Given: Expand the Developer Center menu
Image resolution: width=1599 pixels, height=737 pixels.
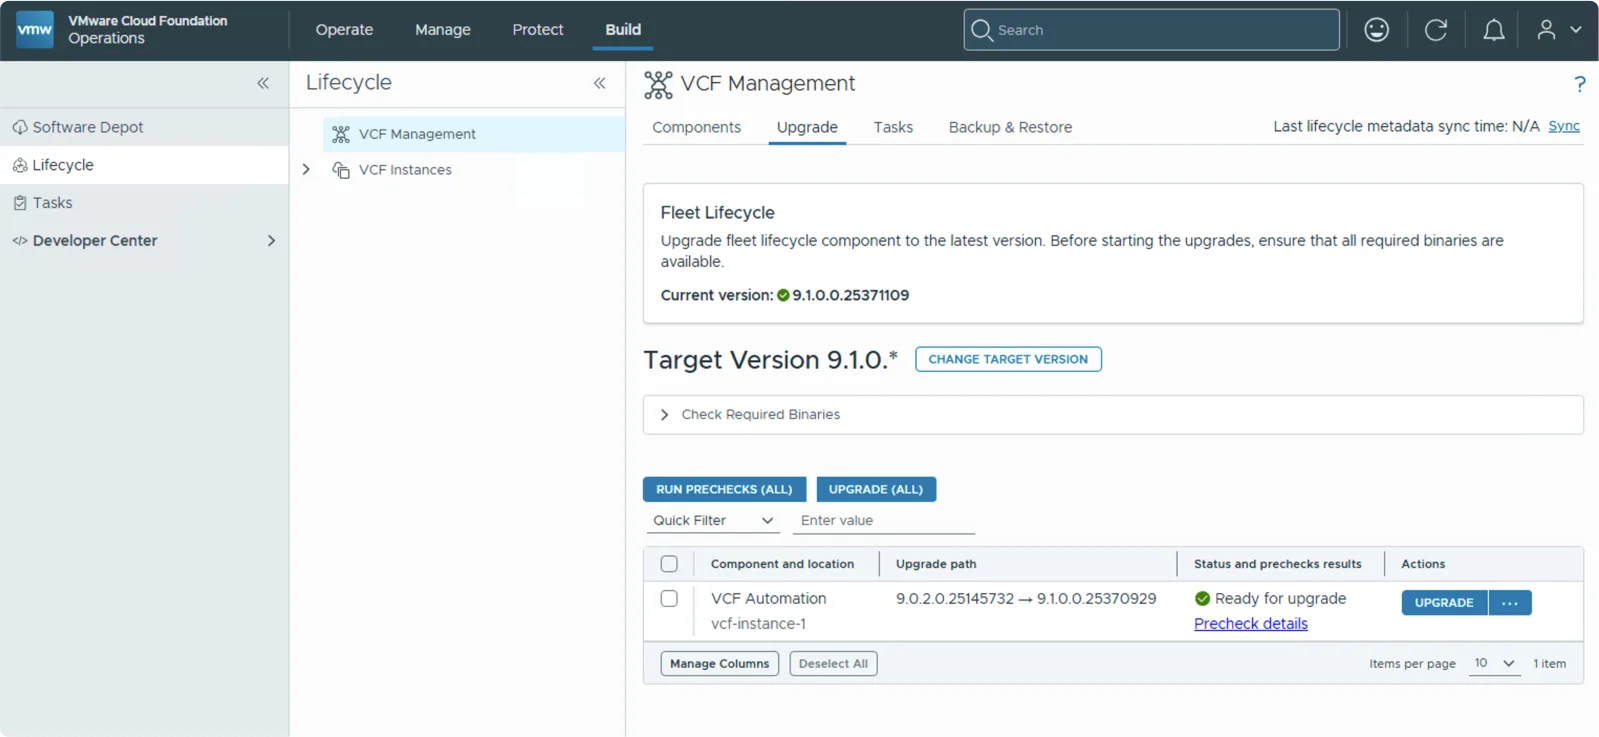Looking at the screenshot, I should point(271,241).
